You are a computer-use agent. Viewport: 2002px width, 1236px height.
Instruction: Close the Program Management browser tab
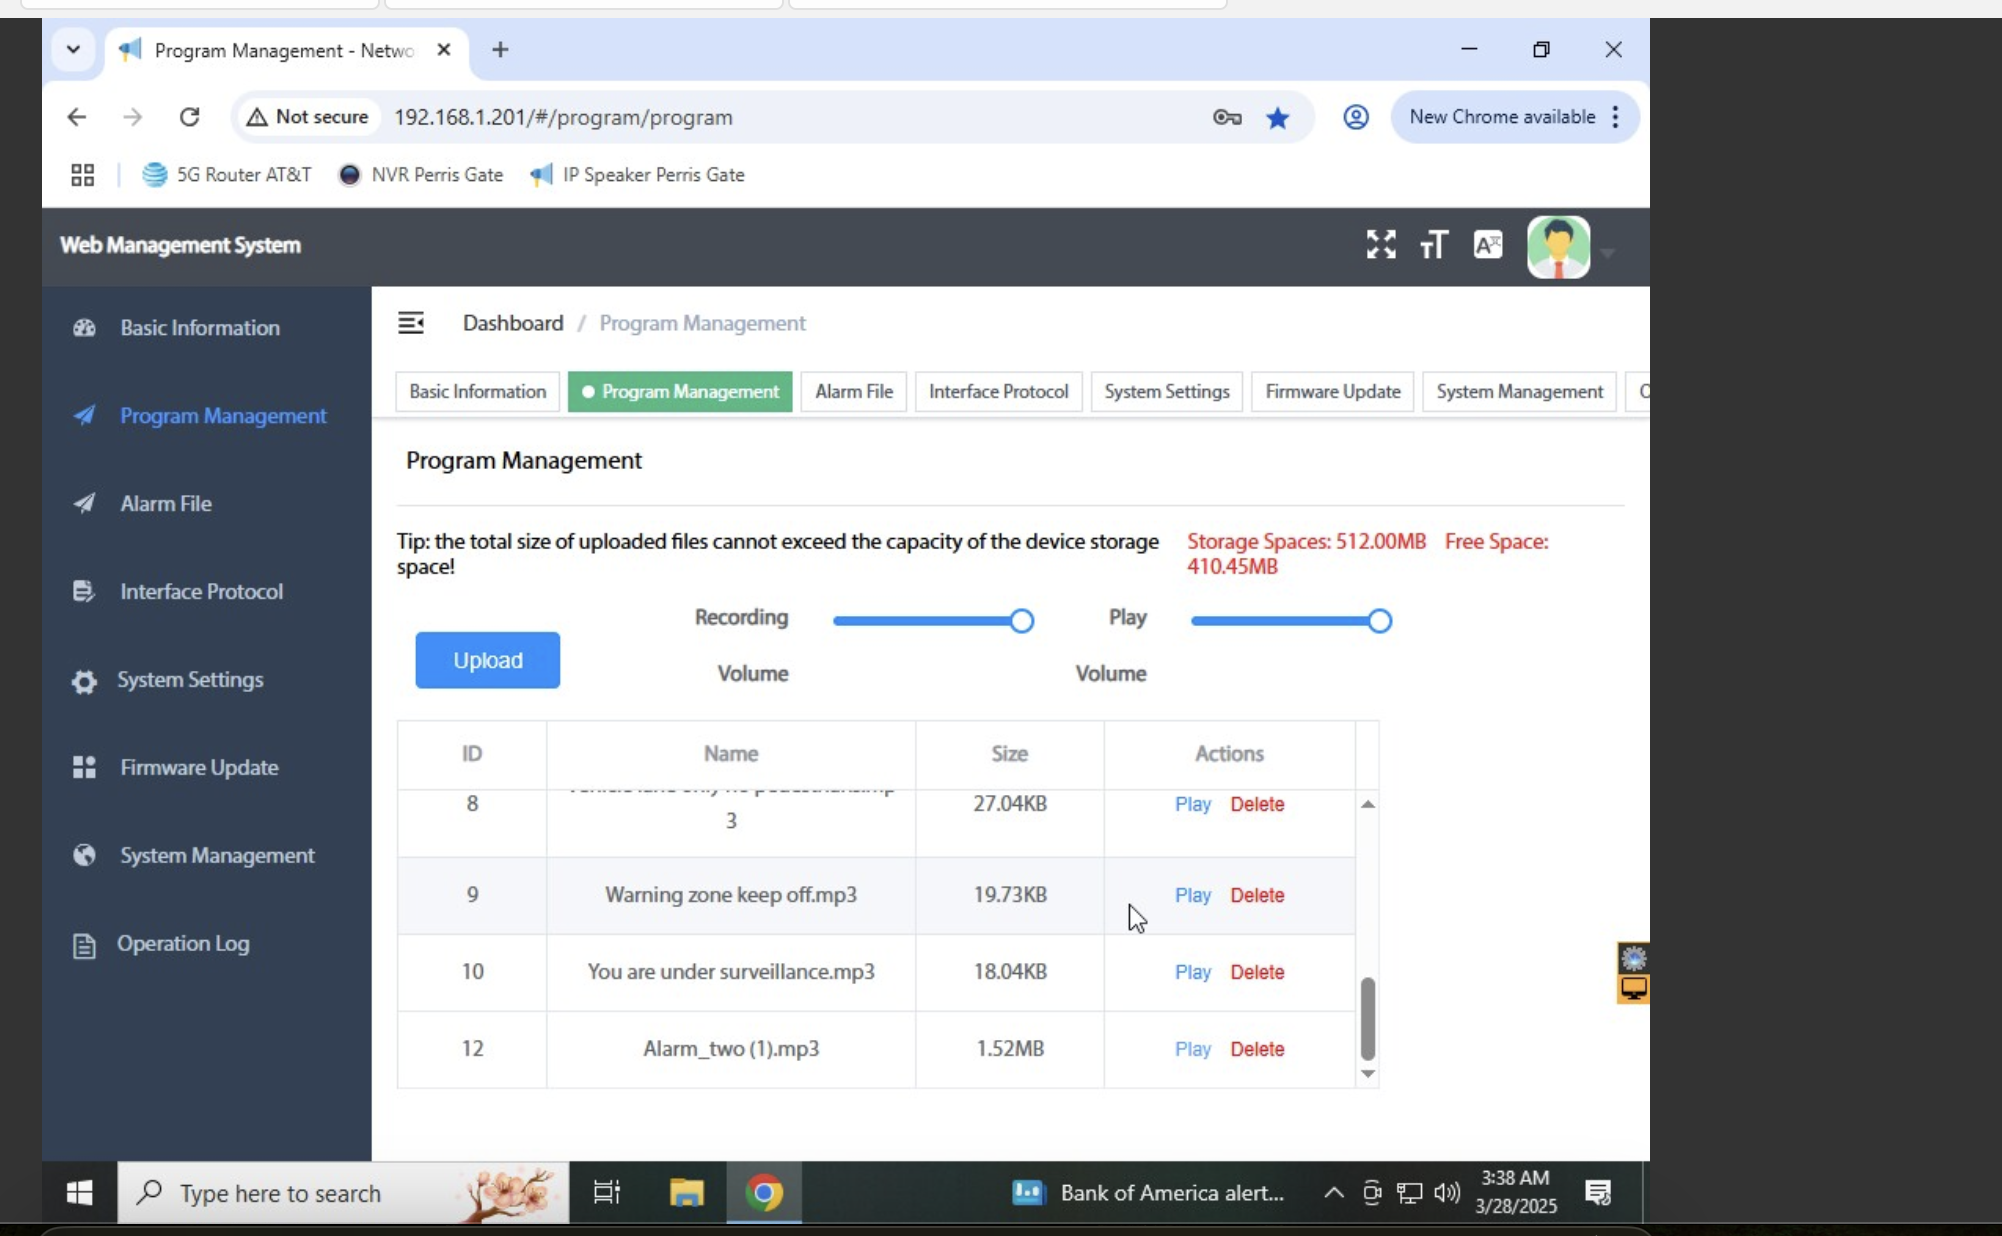(444, 49)
